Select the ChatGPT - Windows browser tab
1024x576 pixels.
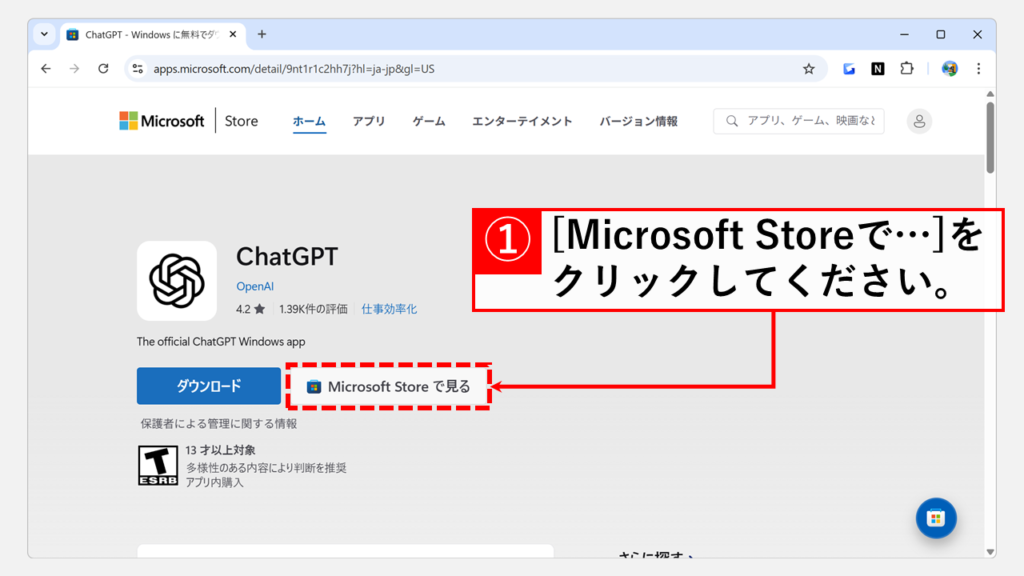click(153, 35)
